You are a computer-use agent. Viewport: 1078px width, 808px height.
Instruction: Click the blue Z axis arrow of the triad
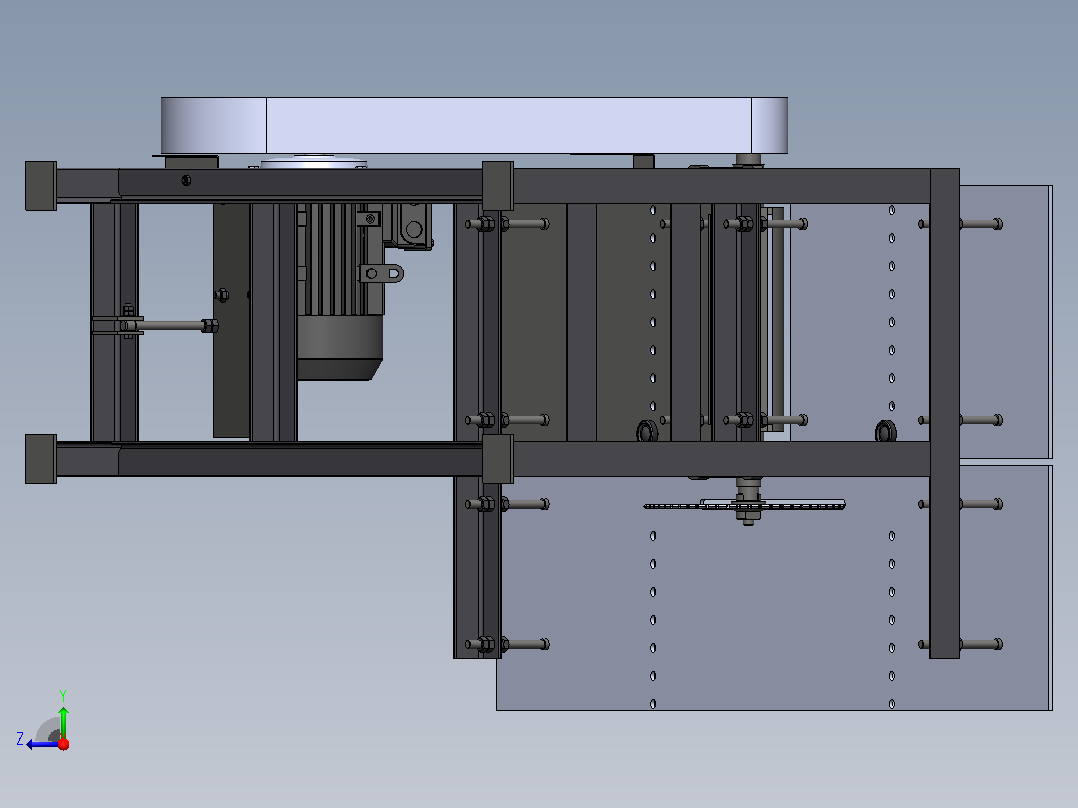click(x=41, y=744)
